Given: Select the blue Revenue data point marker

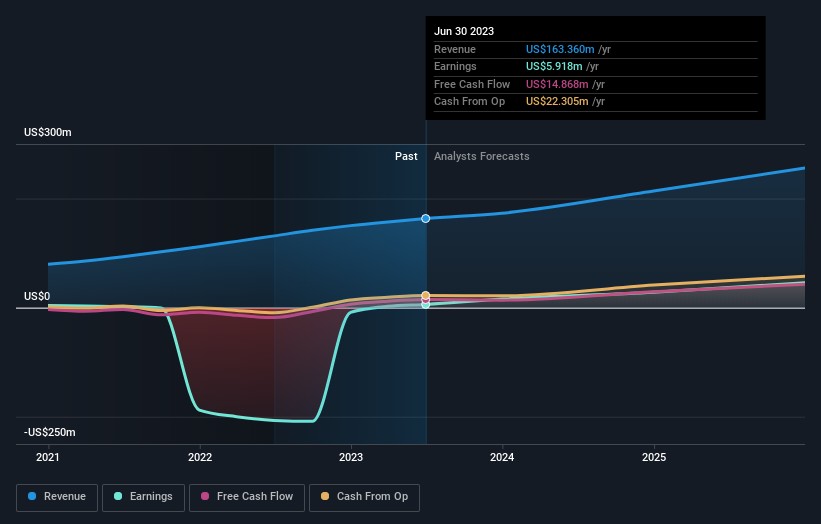Looking at the screenshot, I should tap(426, 218).
